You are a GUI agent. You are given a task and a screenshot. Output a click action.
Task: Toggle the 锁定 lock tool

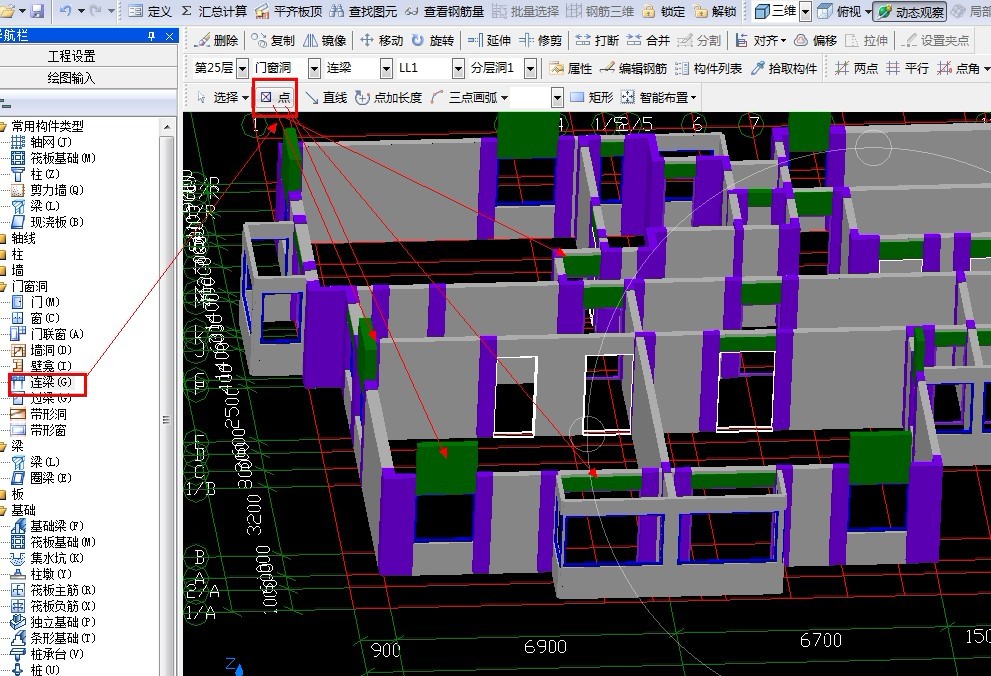coord(664,11)
